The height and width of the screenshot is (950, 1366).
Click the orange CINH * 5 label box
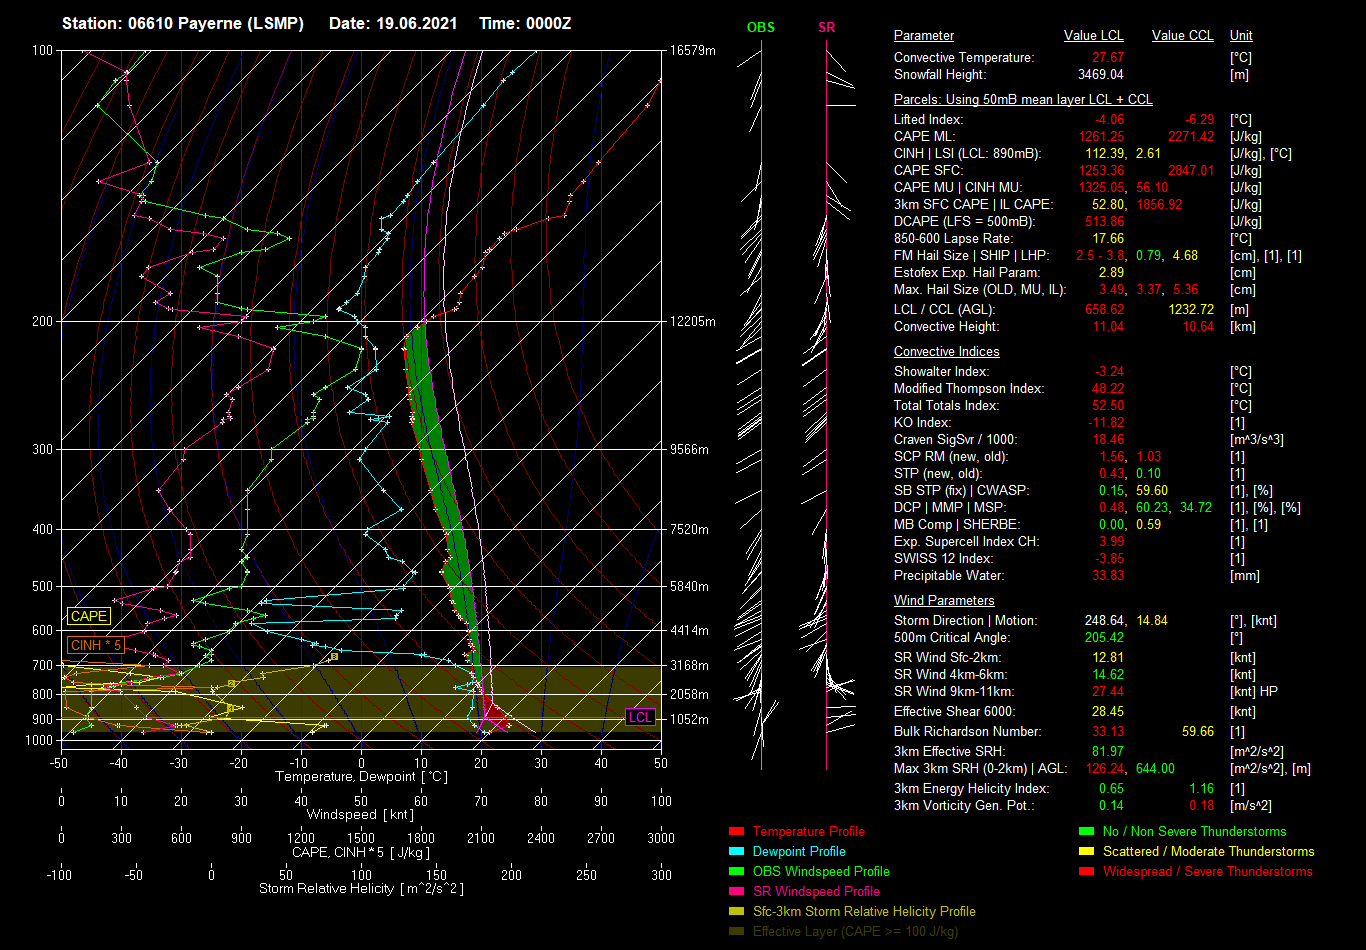click(x=96, y=646)
